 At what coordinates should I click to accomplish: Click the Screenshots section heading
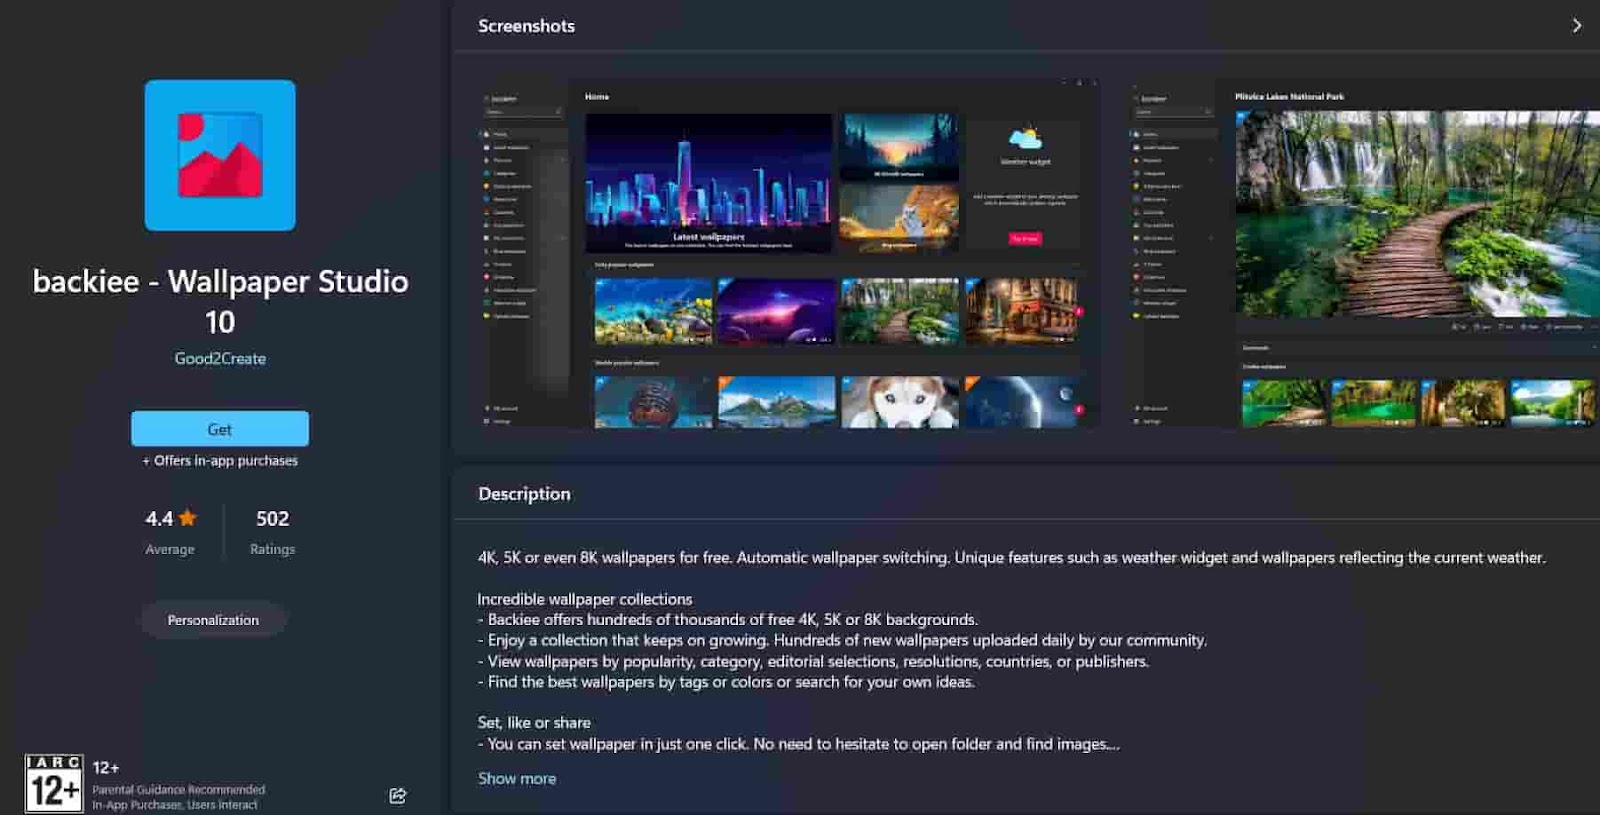[x=526, y=26]
